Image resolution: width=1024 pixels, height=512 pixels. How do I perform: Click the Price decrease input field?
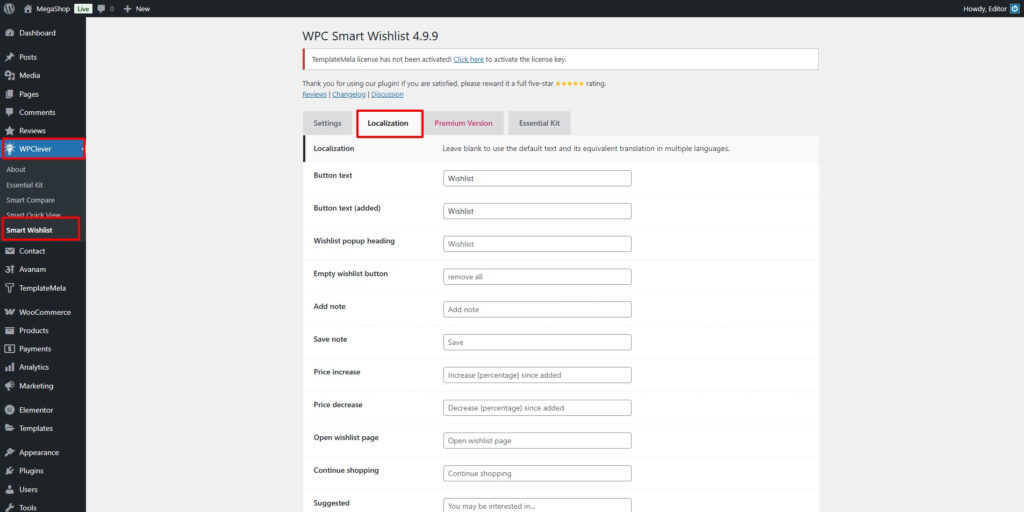(x=537, y=408)
